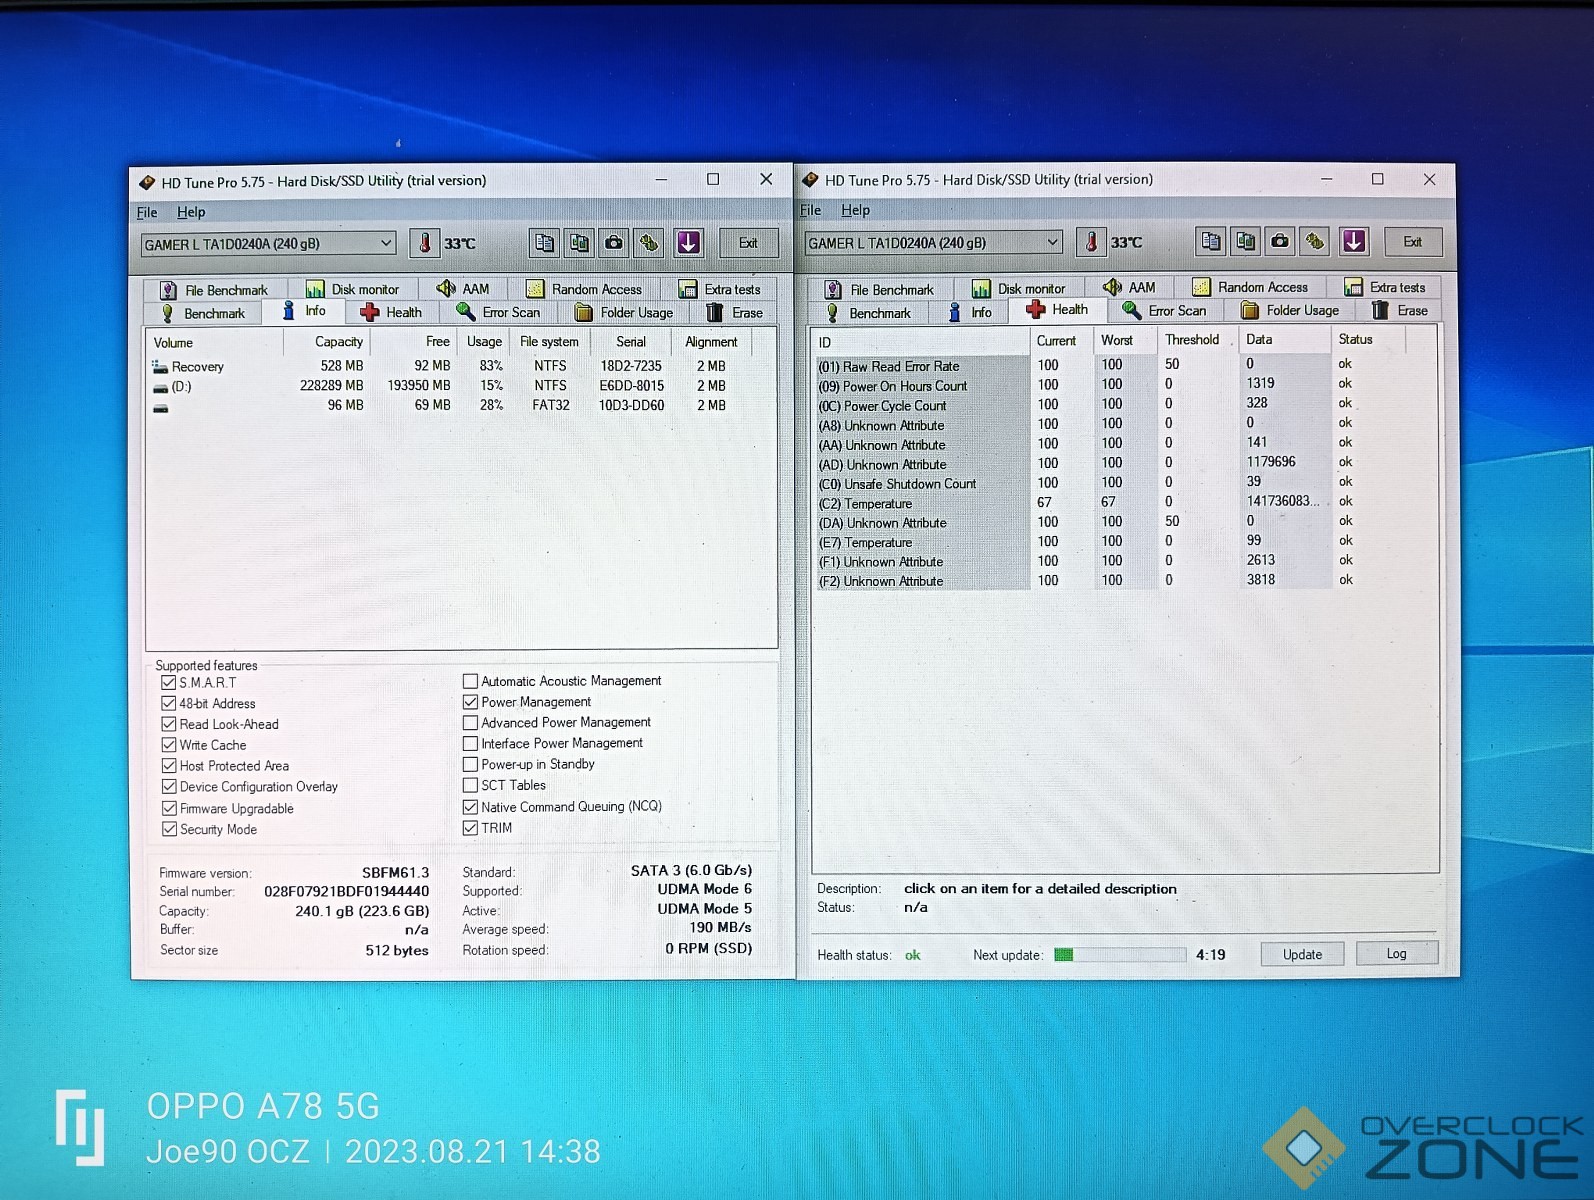Screen dimensions: 1594x1200
Task: Click temperature thermometer icon in left window
Action: point(425,243)
